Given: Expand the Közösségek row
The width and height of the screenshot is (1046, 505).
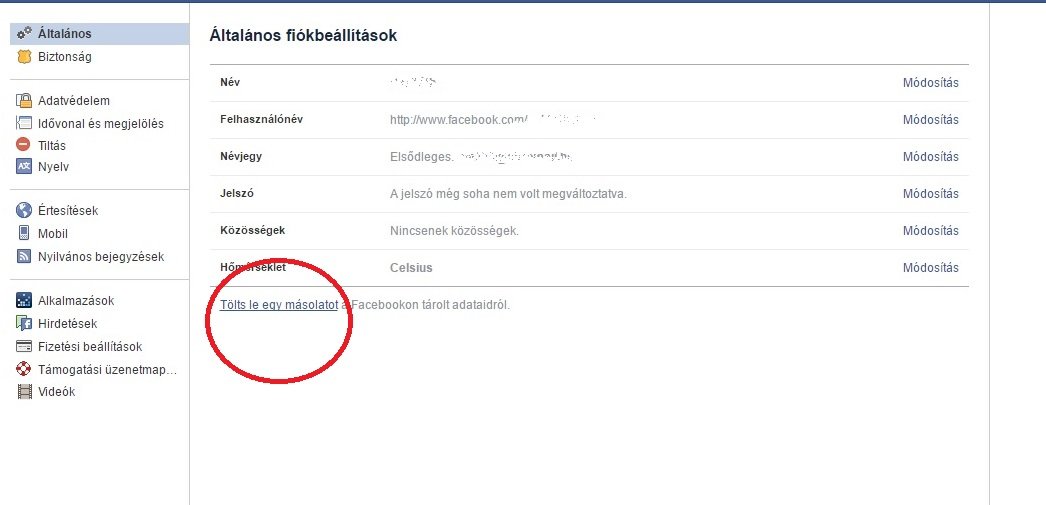Looking at the screenshot, I should [x=930, y=231].
